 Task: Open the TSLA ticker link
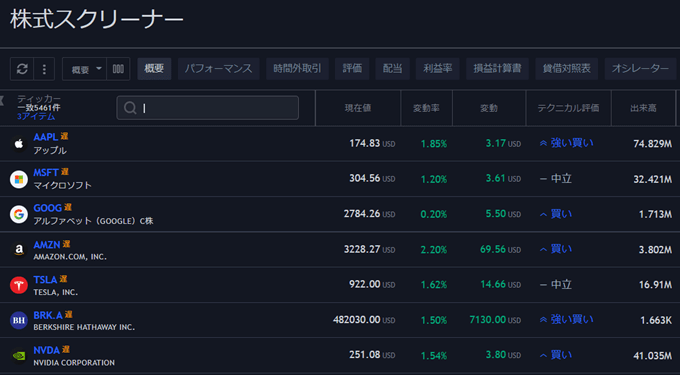45,280
